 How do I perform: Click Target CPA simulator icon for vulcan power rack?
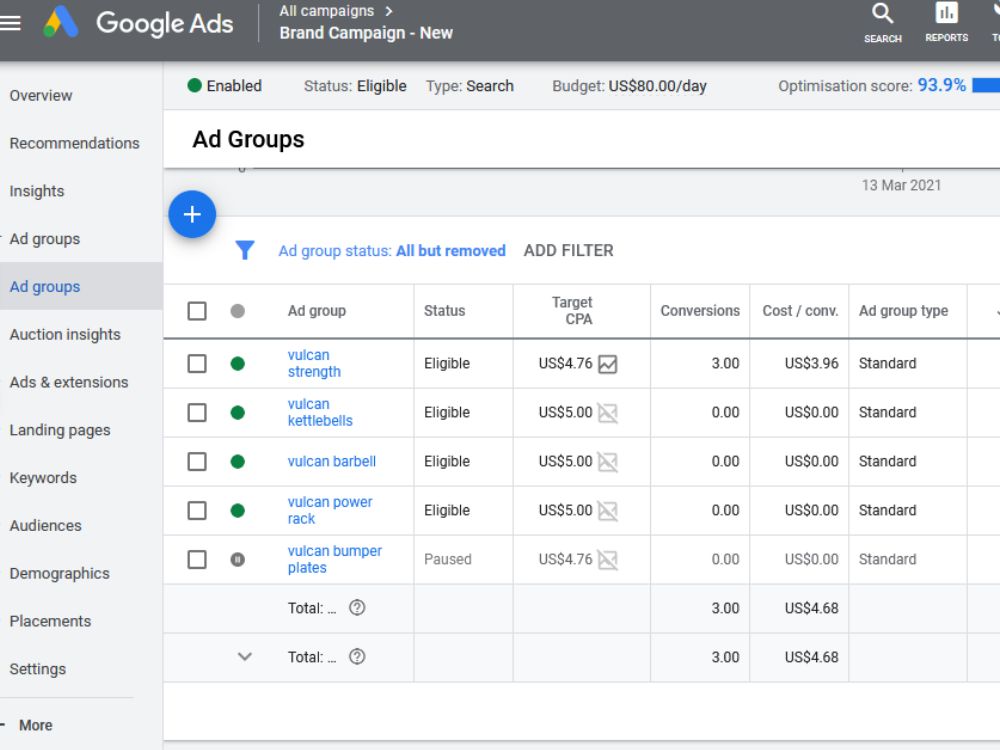pos(608,511)
